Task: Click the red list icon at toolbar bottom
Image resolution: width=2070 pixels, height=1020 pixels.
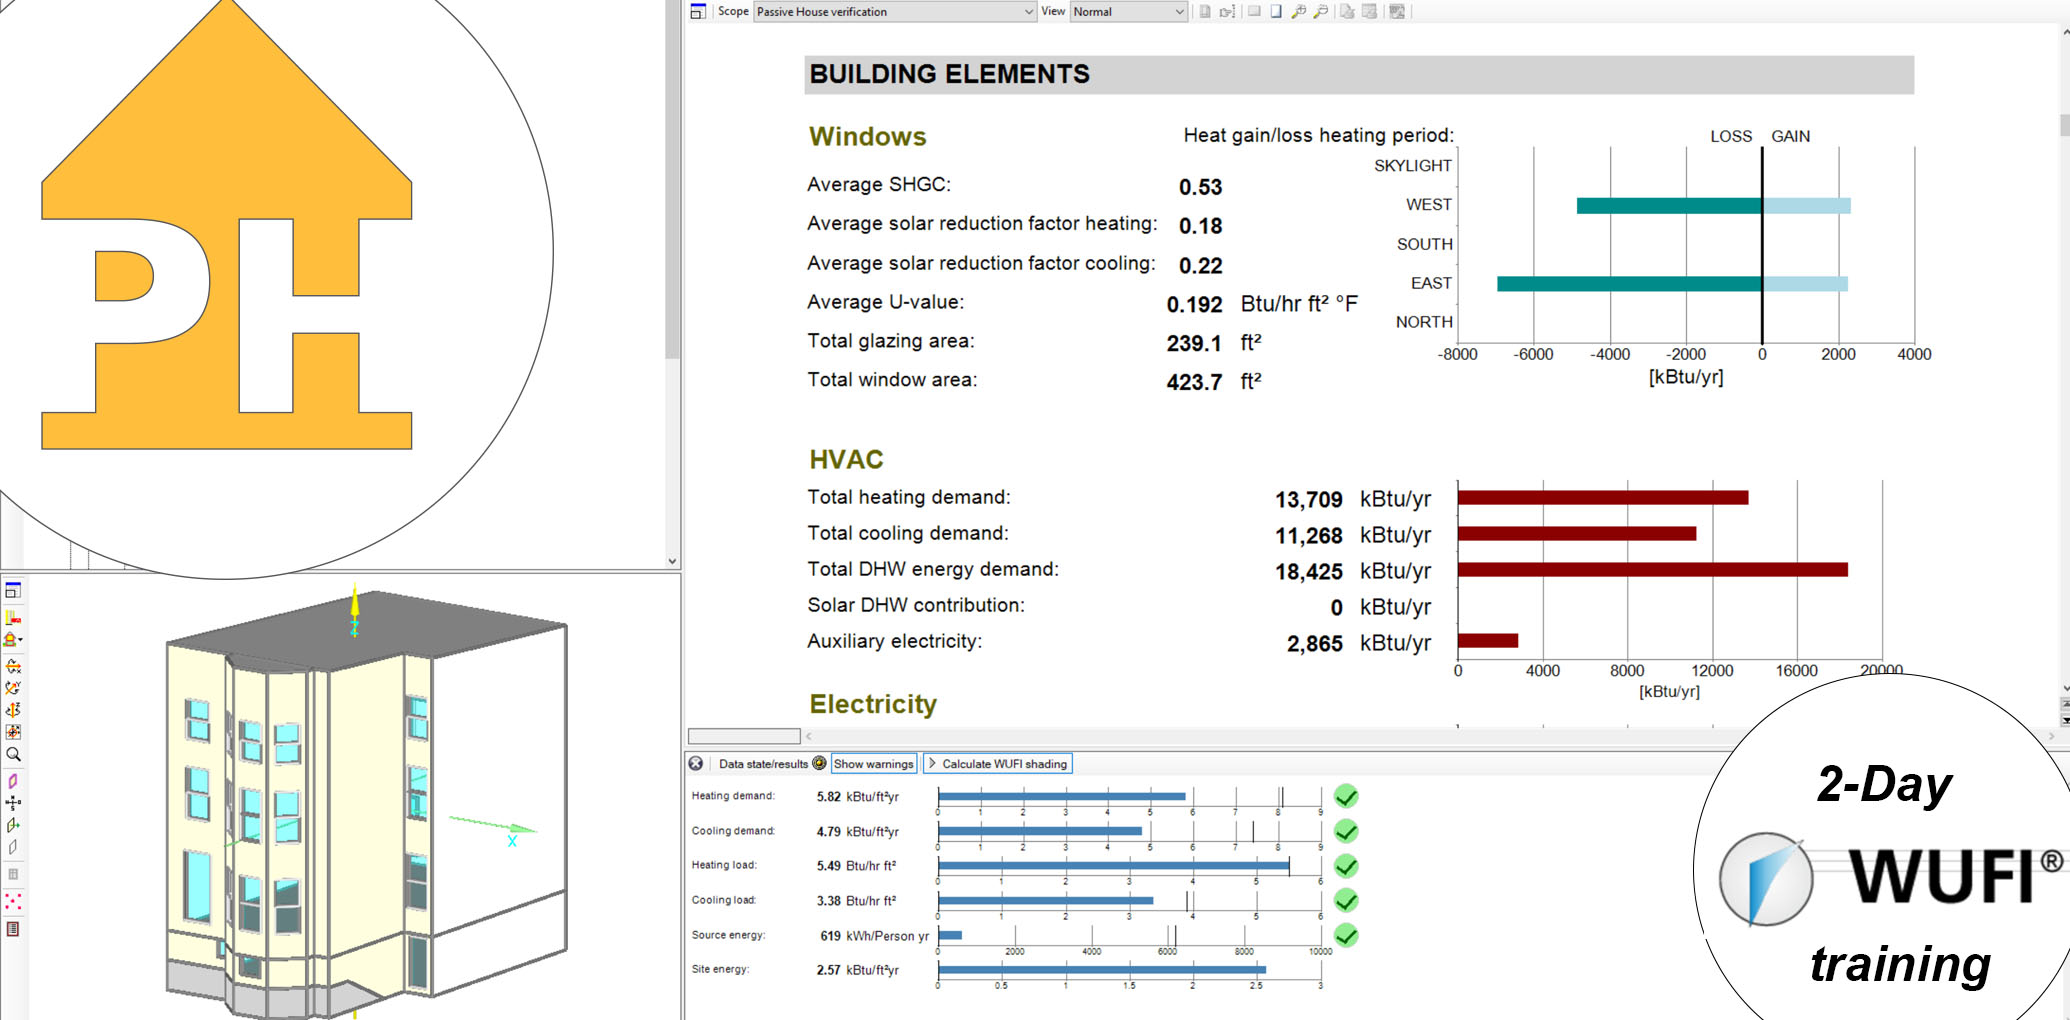Action: pos(13,929)
